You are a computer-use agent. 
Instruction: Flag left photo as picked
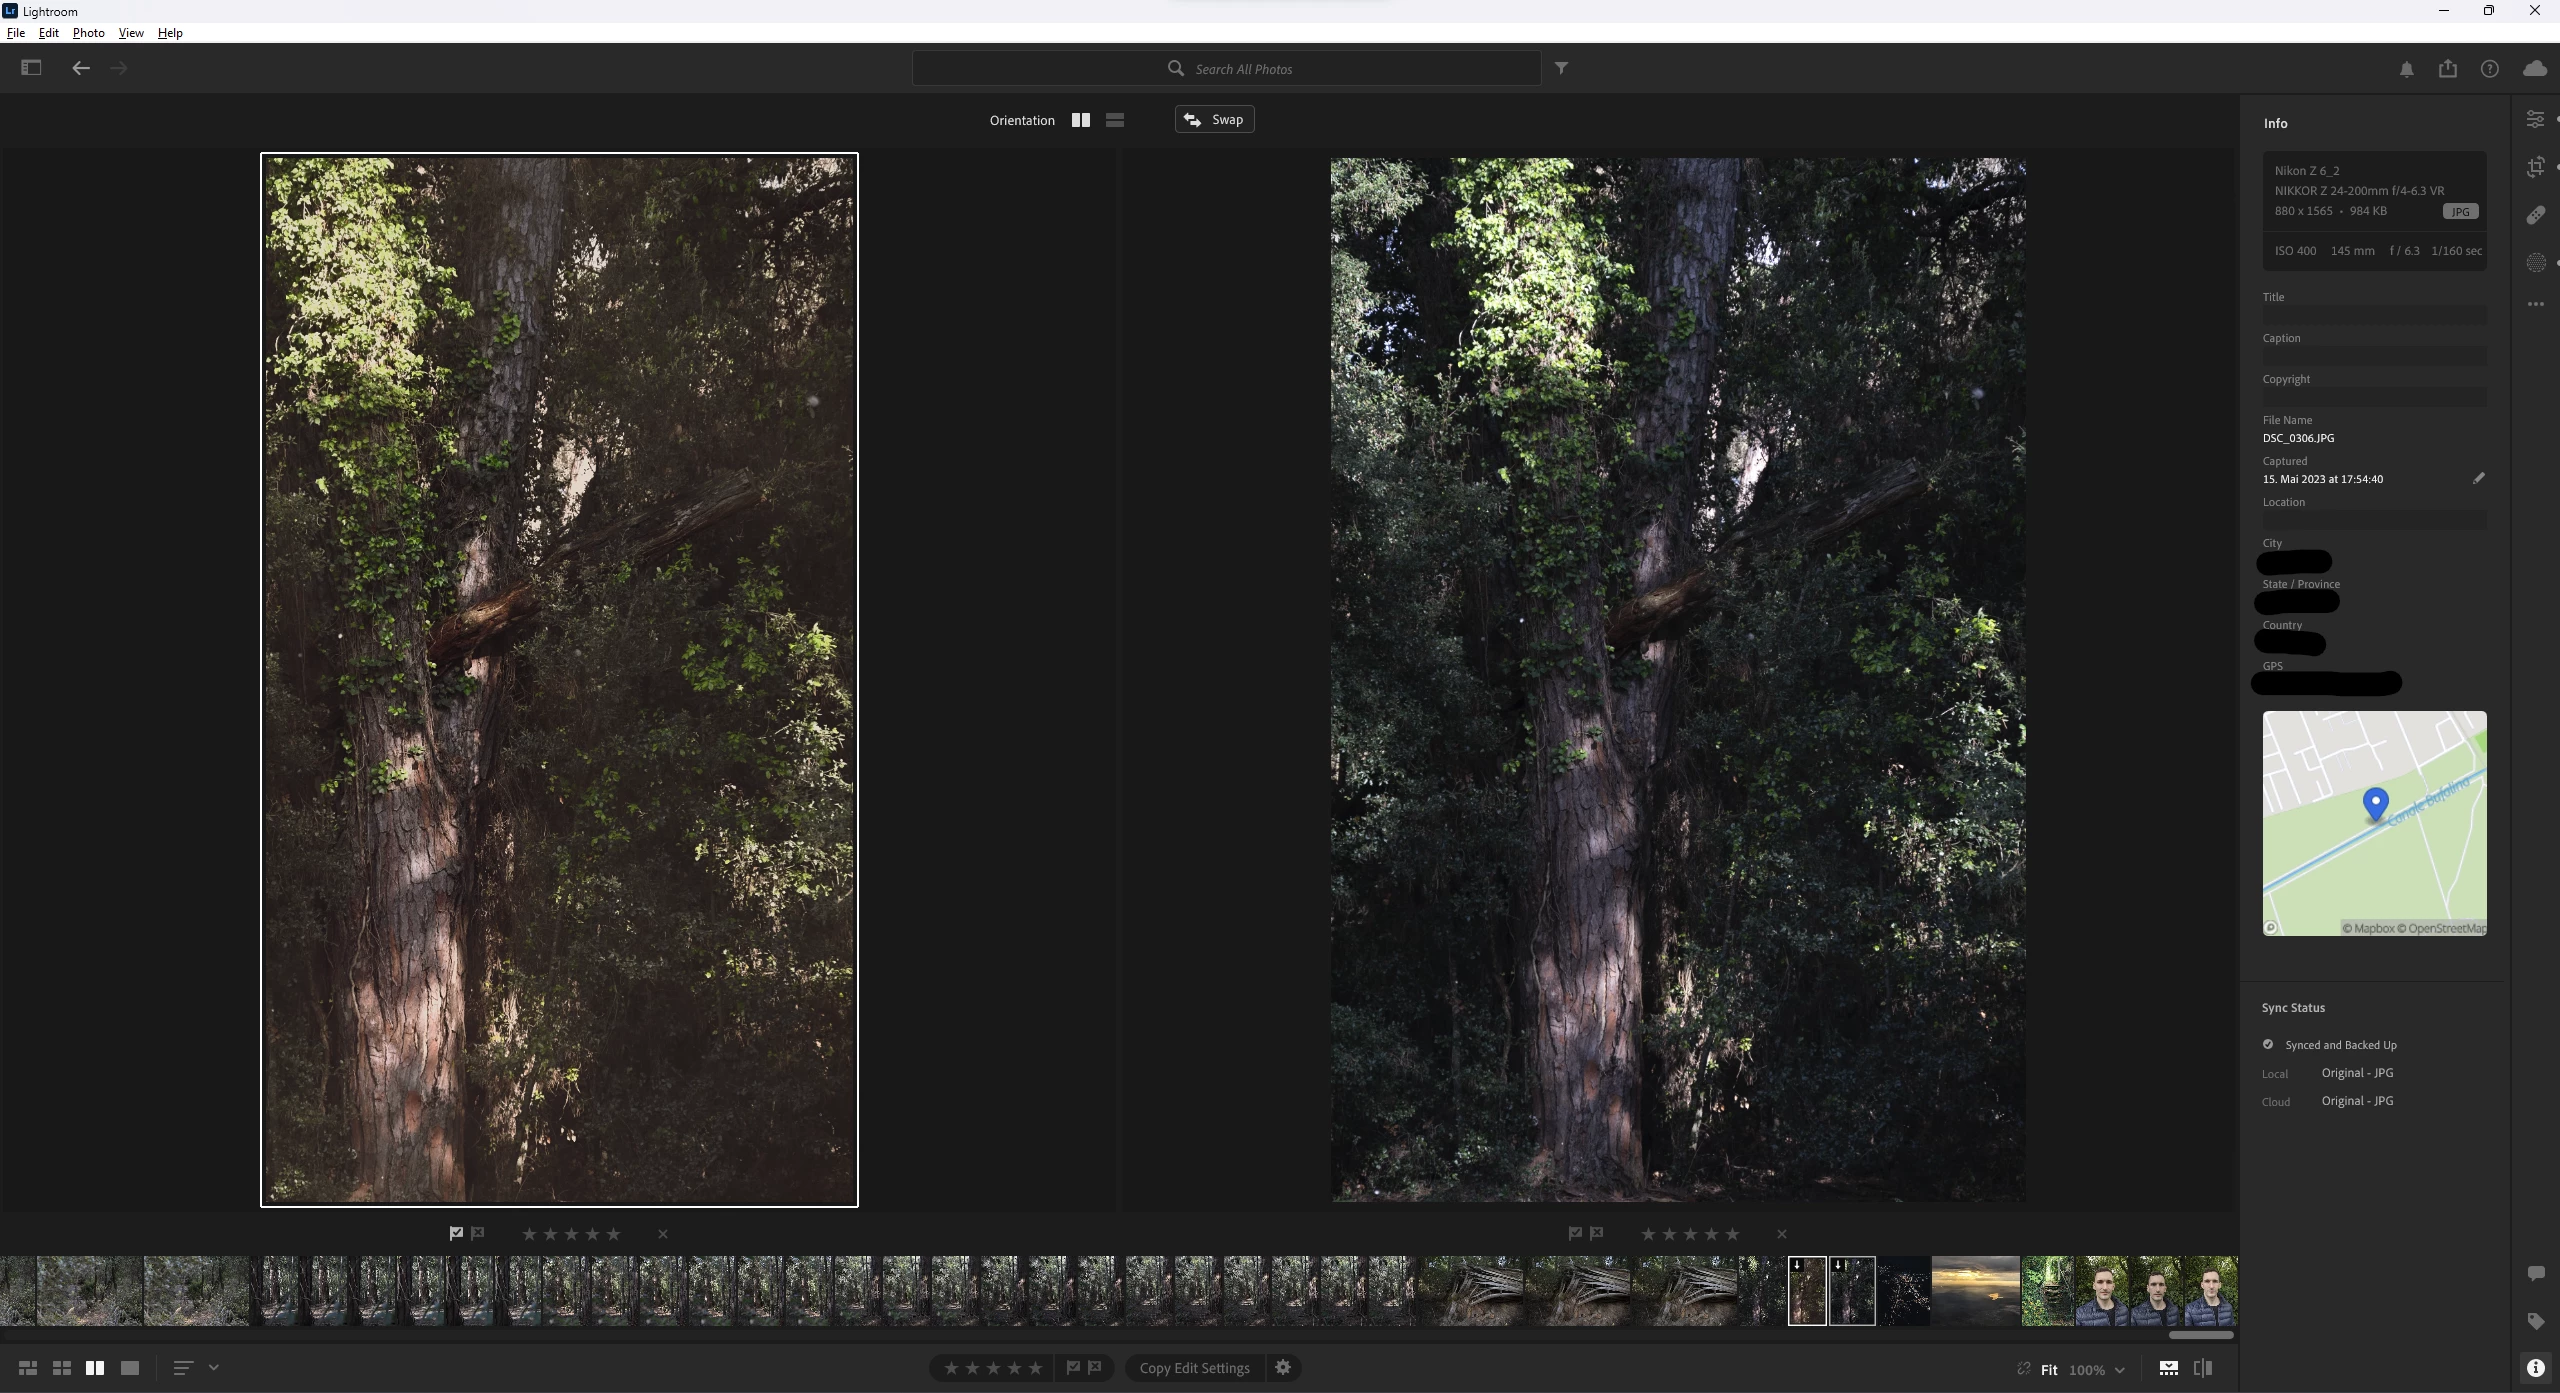[x=456, y=1233]
